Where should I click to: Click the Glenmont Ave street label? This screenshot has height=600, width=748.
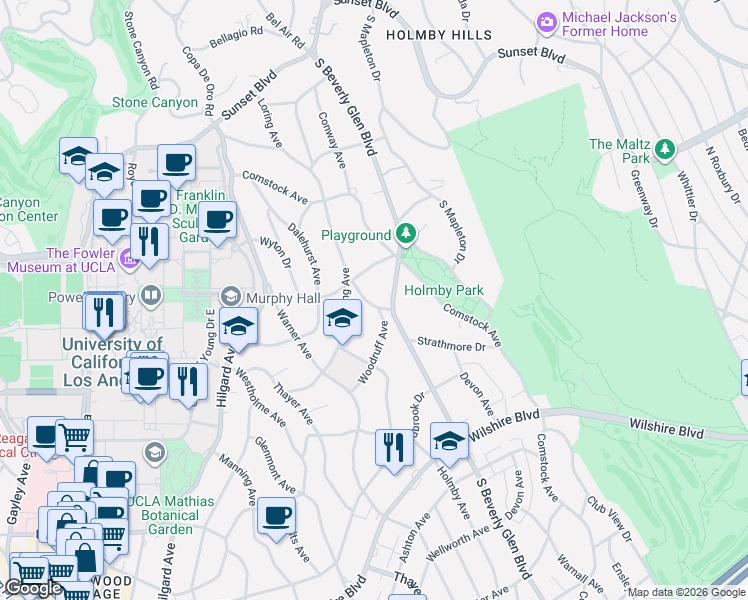(275, 465)
